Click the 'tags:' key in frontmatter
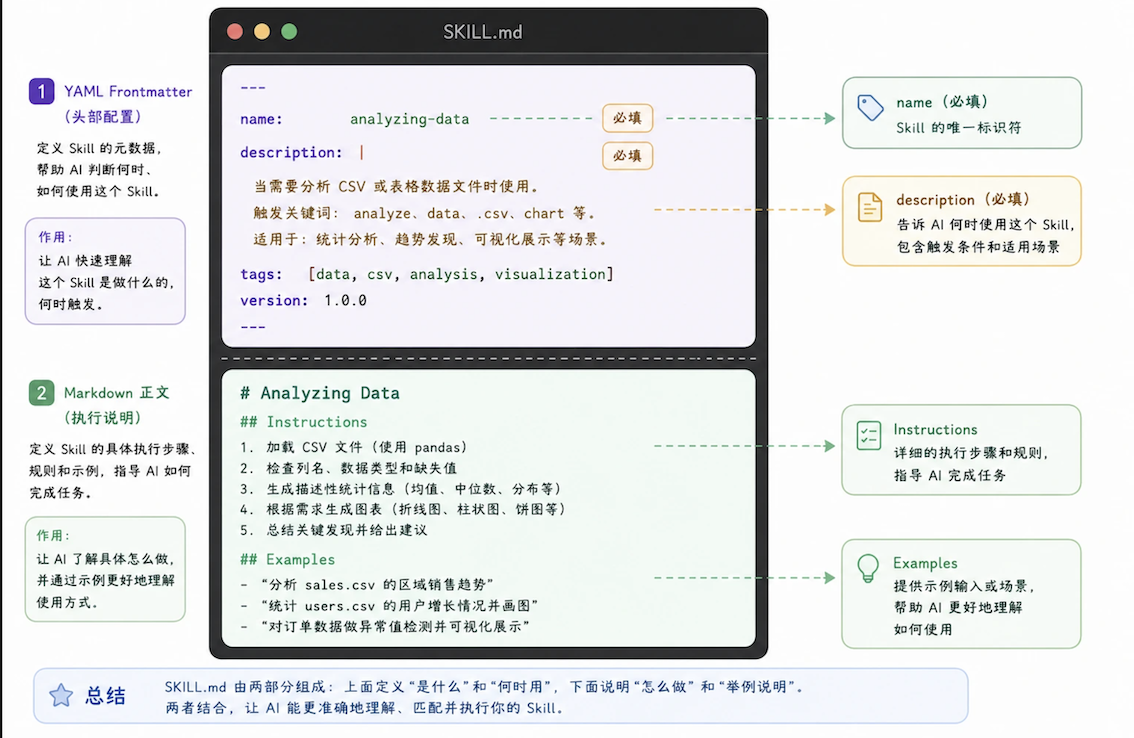1134x738 pixels. (x=261, y=274)
